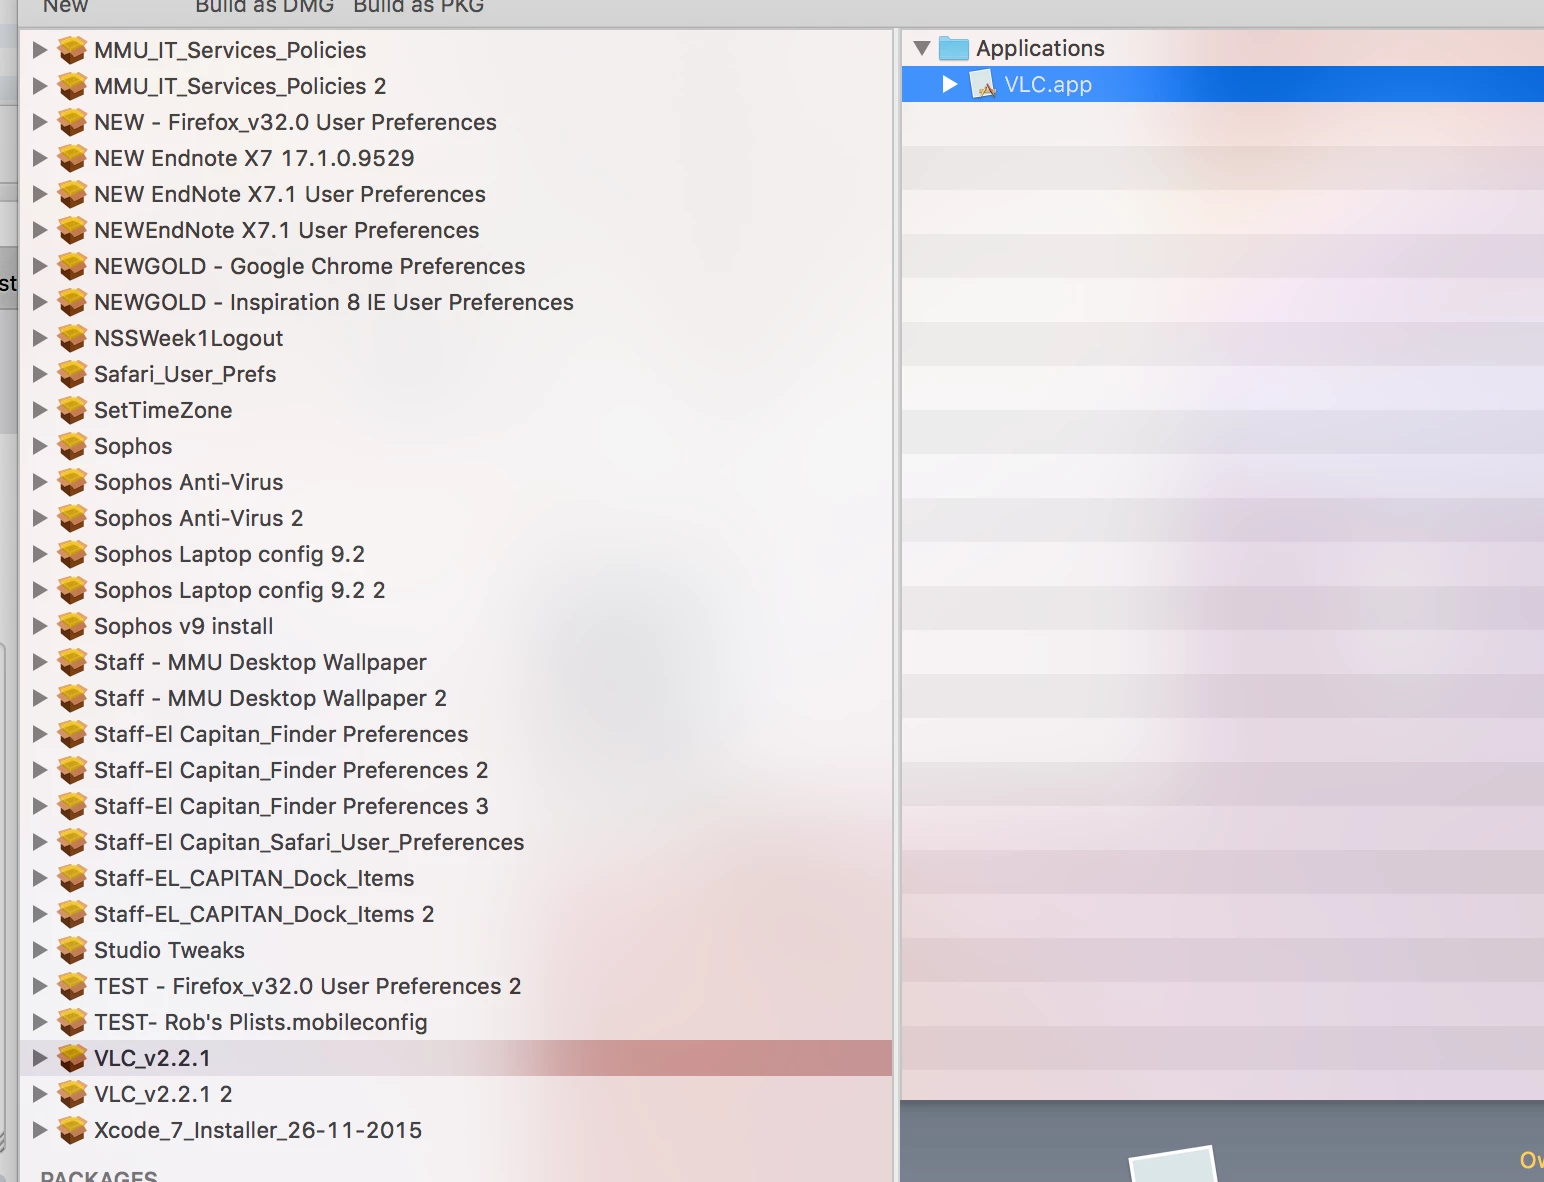Click the NEW Endnote X7 17.1.0.9529 package icon
This screenshot has width=1544, height=1182.
72,158
